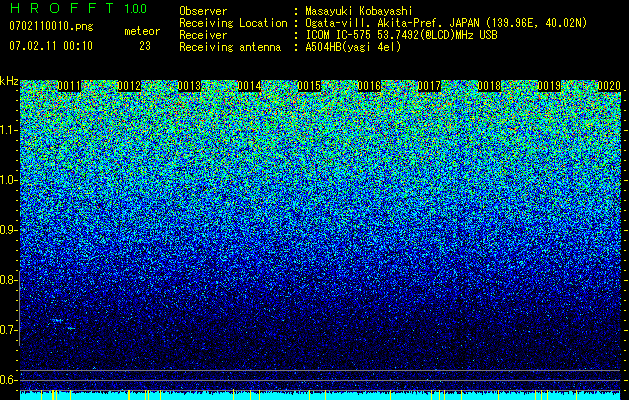Click the 0.6 frequency axis label
The width and height of the screenshot is (629, 400).
point(9,380)
